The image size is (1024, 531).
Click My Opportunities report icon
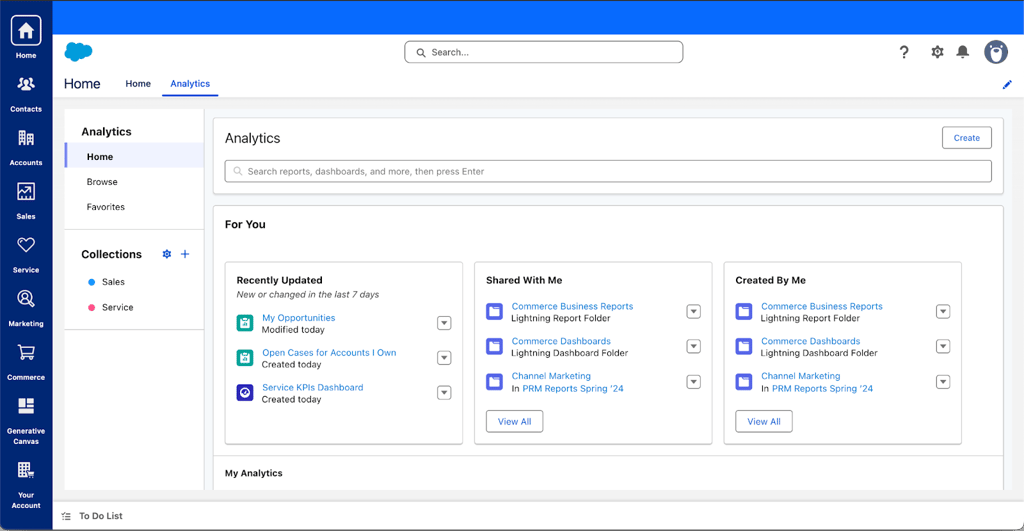(x=245, y=323)
